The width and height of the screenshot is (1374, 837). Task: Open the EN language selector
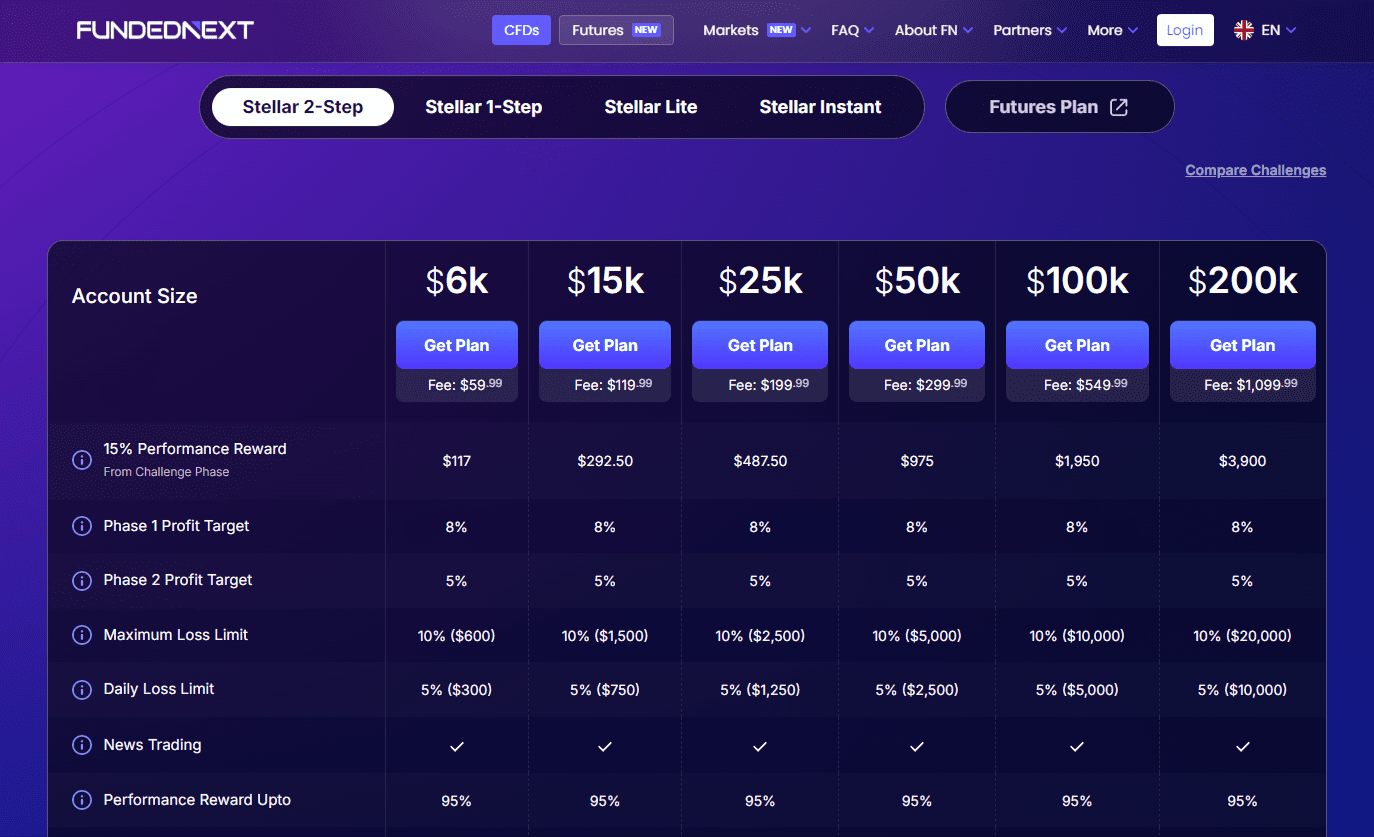pos(1265,30)
